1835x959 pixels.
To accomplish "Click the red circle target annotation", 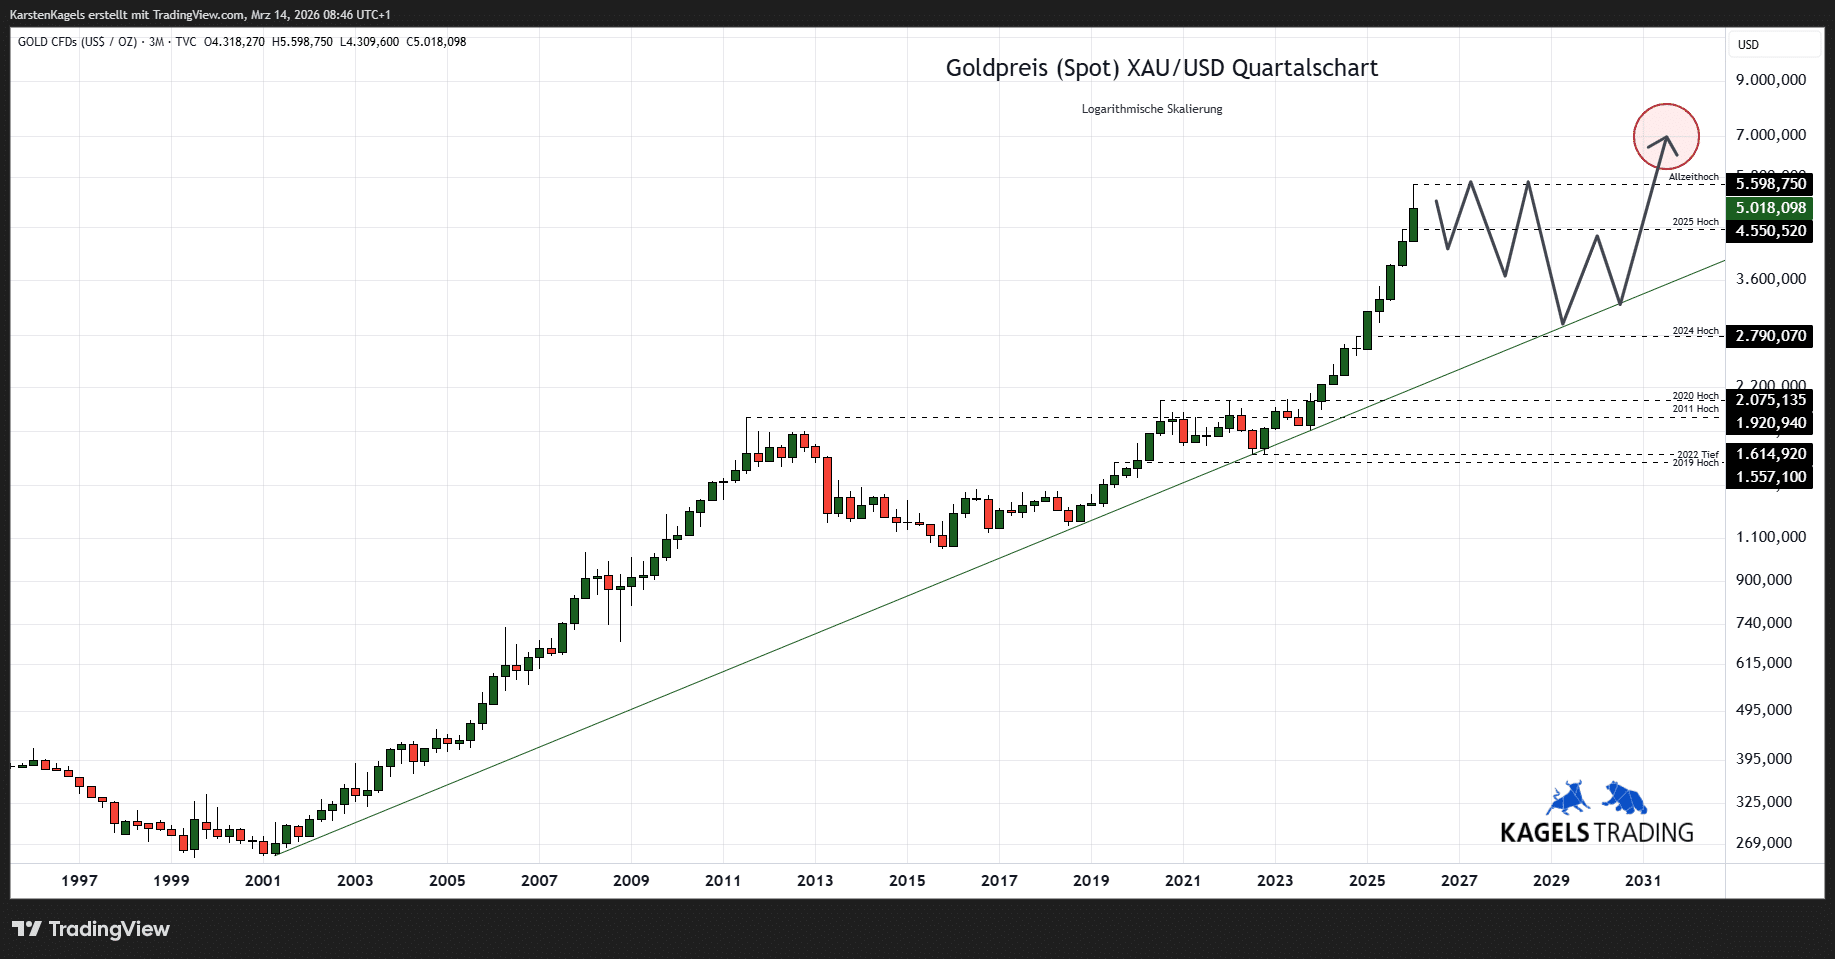I will click(x=1666, y=136).
